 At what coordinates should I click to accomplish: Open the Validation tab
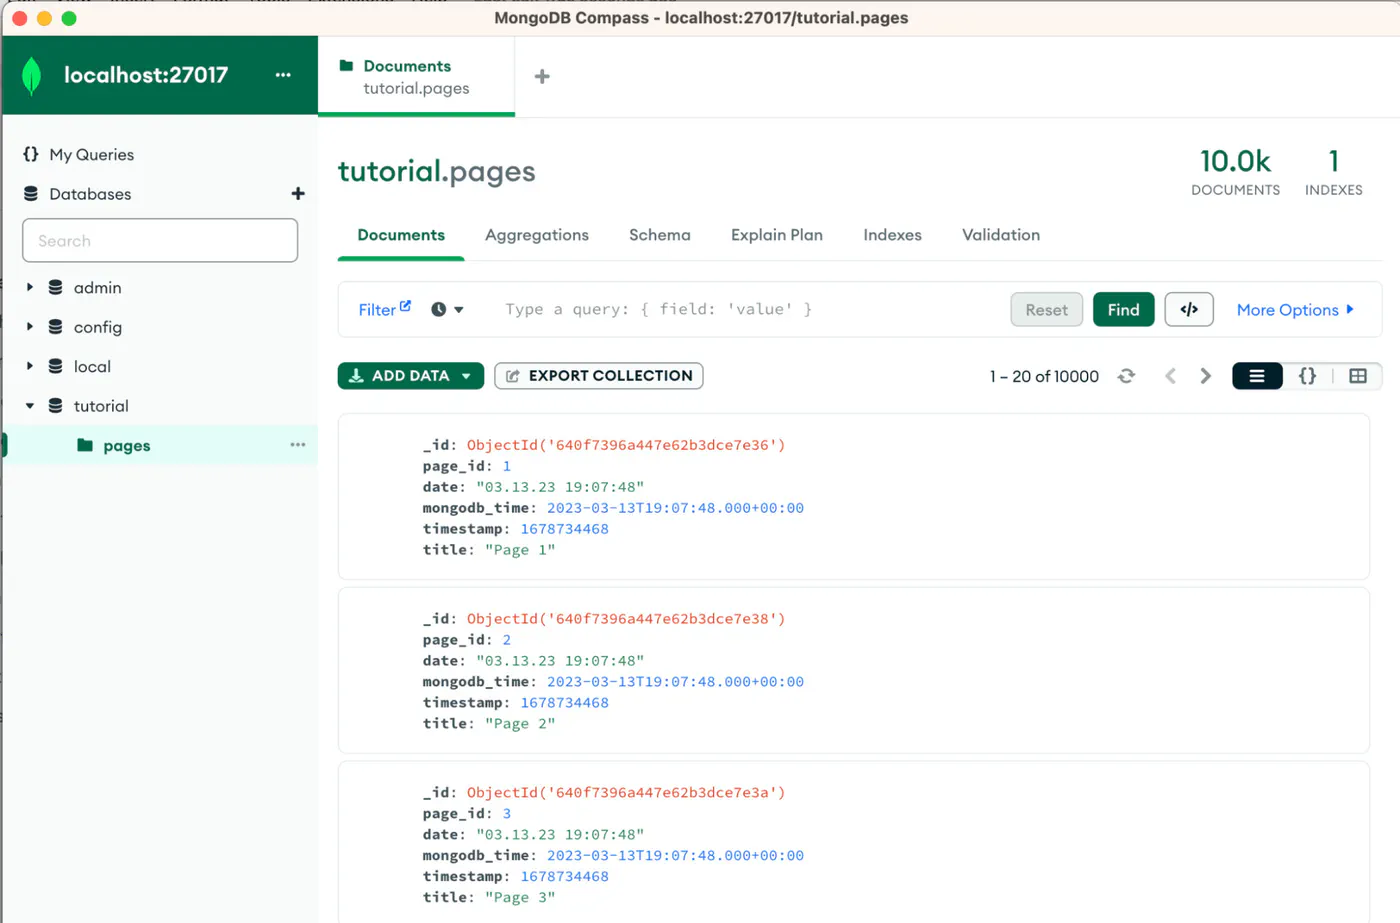[x=1001, y=235]
